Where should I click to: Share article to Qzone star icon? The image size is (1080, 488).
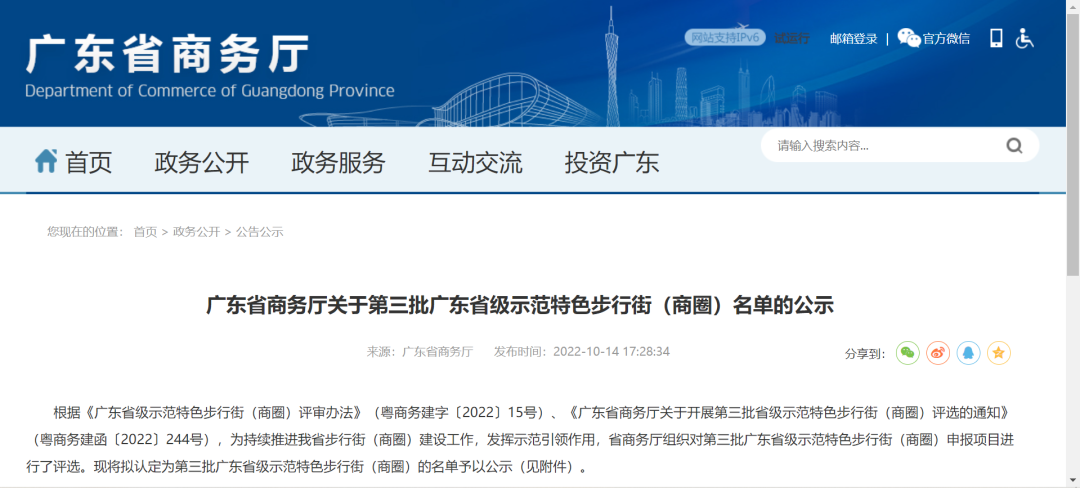[999, 353]
